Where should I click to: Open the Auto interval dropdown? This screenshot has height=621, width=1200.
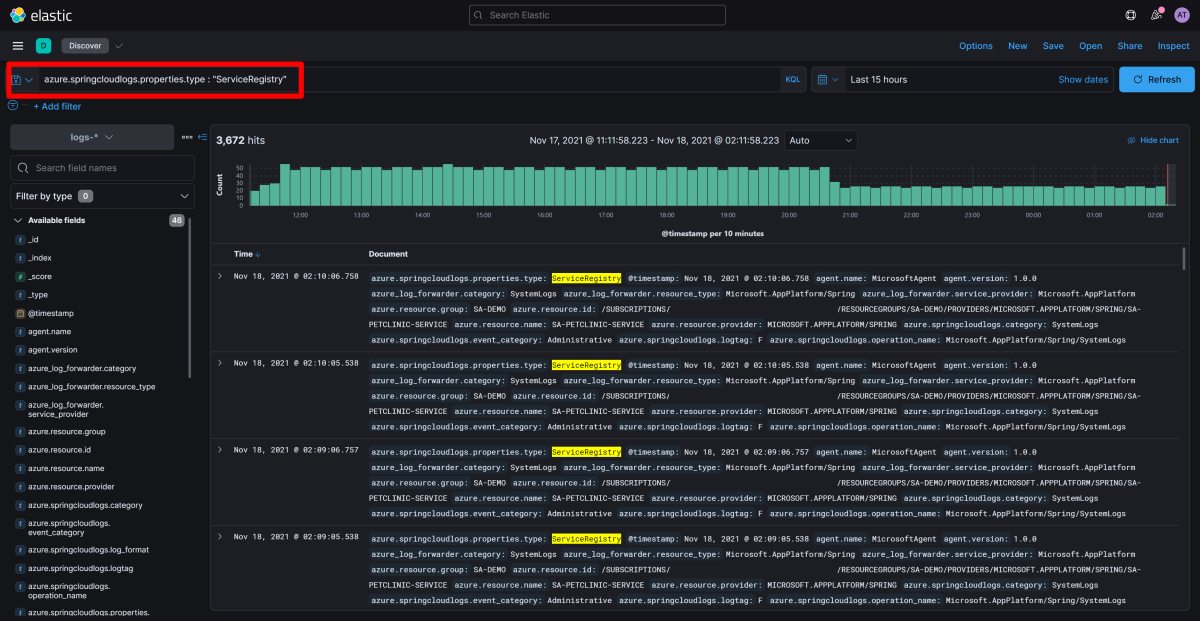click(820, 141)
